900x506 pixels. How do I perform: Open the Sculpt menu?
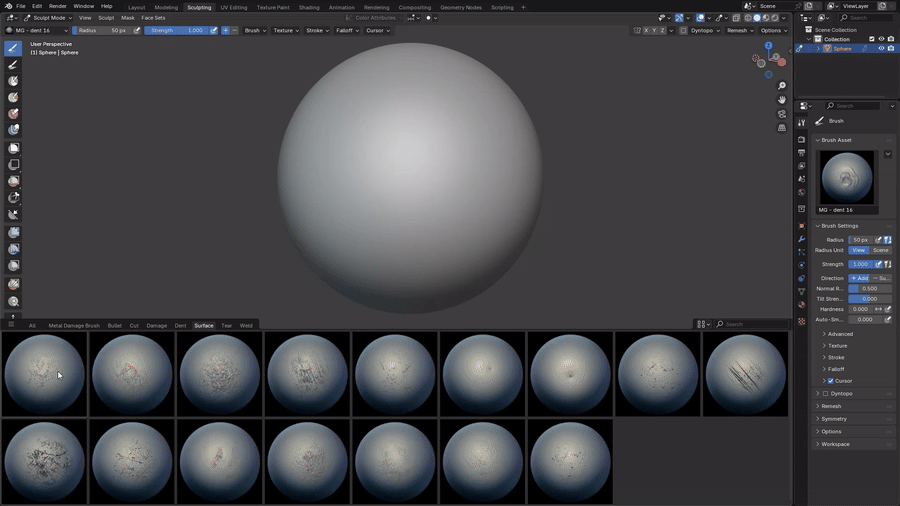click(x=106, y=18)
